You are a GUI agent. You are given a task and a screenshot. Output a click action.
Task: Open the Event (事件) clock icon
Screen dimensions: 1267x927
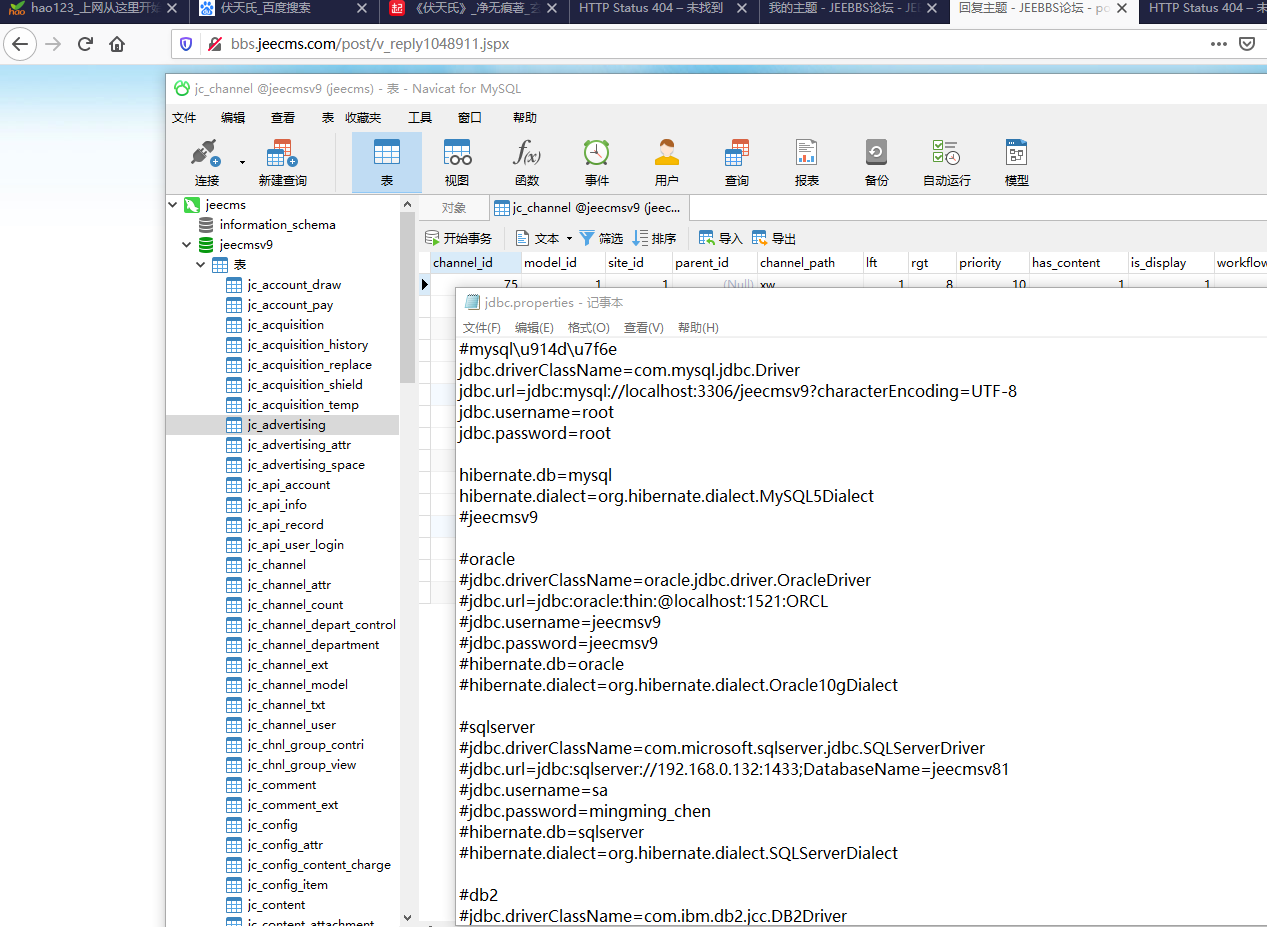tap(597, 163)
